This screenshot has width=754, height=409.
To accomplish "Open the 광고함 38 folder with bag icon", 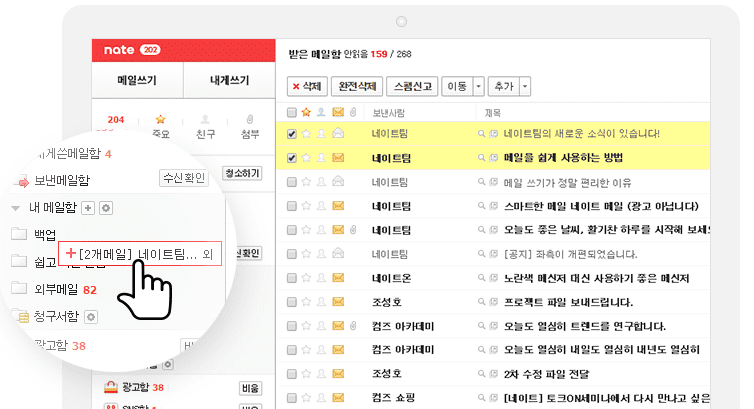I will 142,387.
